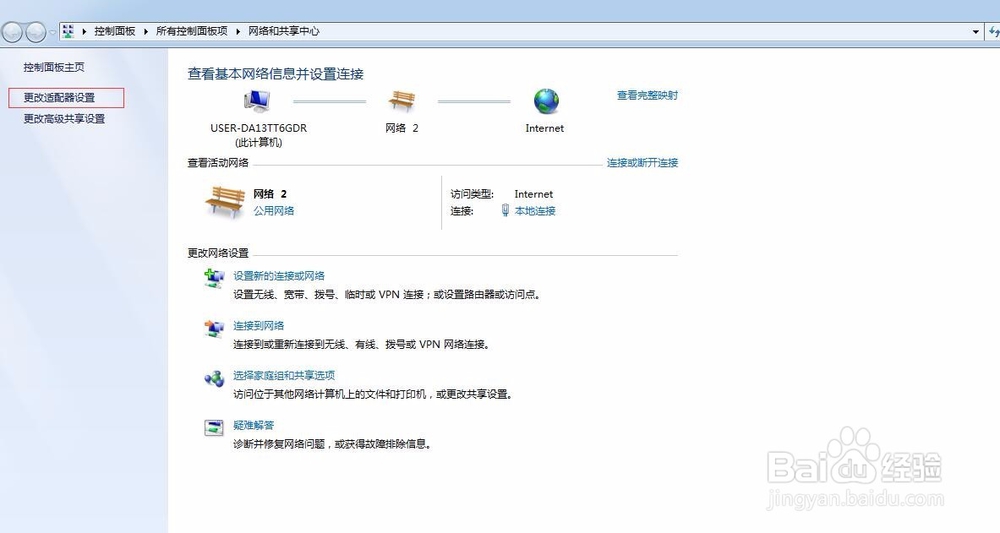Click the USER-DA13TT6GDR computer name text
1000x533 pixels.
point(259,128)
